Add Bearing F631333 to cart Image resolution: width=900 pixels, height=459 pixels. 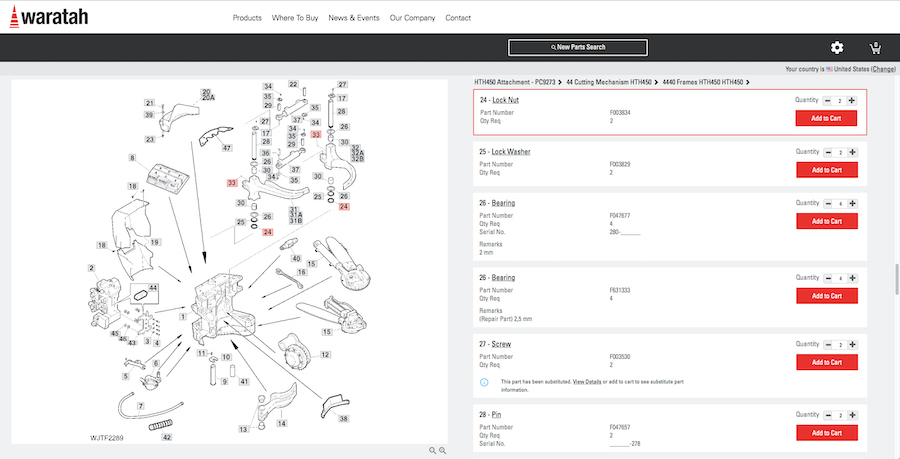[x=827, y=295]
